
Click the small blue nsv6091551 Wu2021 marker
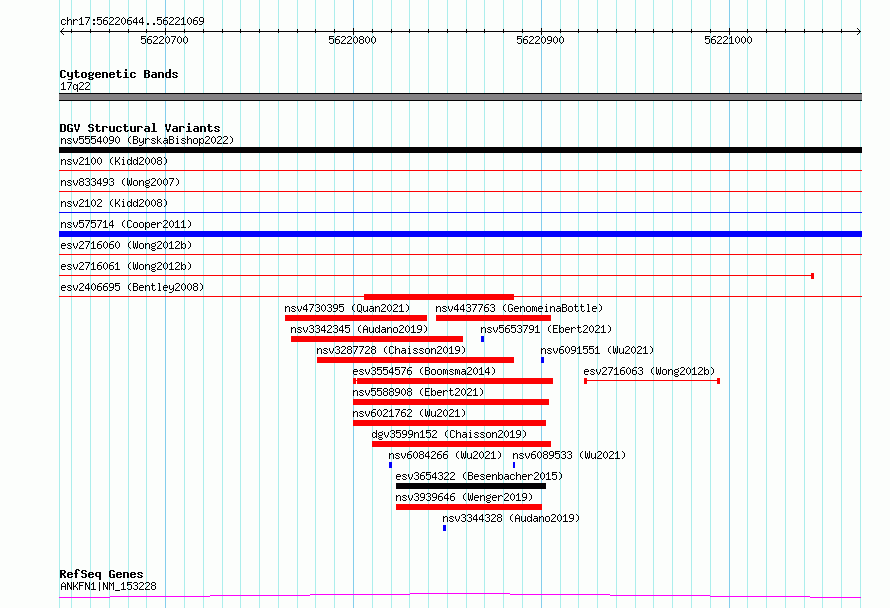pyautogui.click(x=543, y=360)
